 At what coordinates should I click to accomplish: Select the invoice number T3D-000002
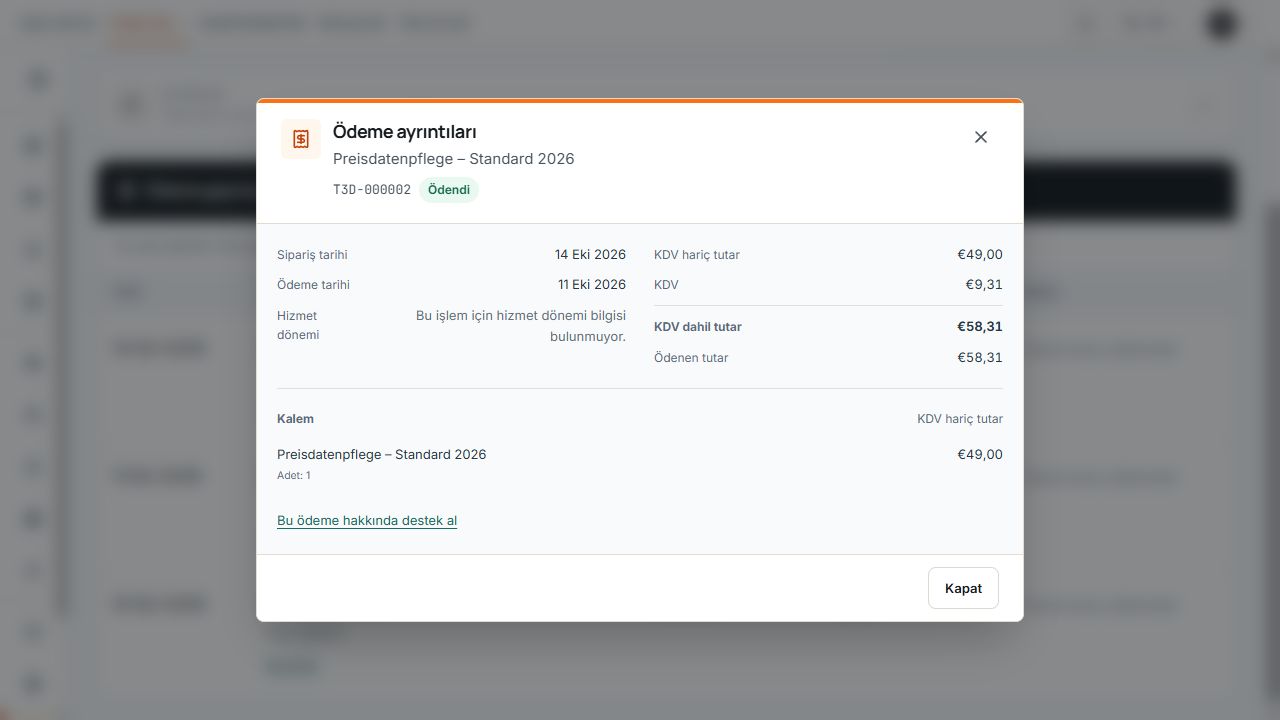[x=372, y=190]
